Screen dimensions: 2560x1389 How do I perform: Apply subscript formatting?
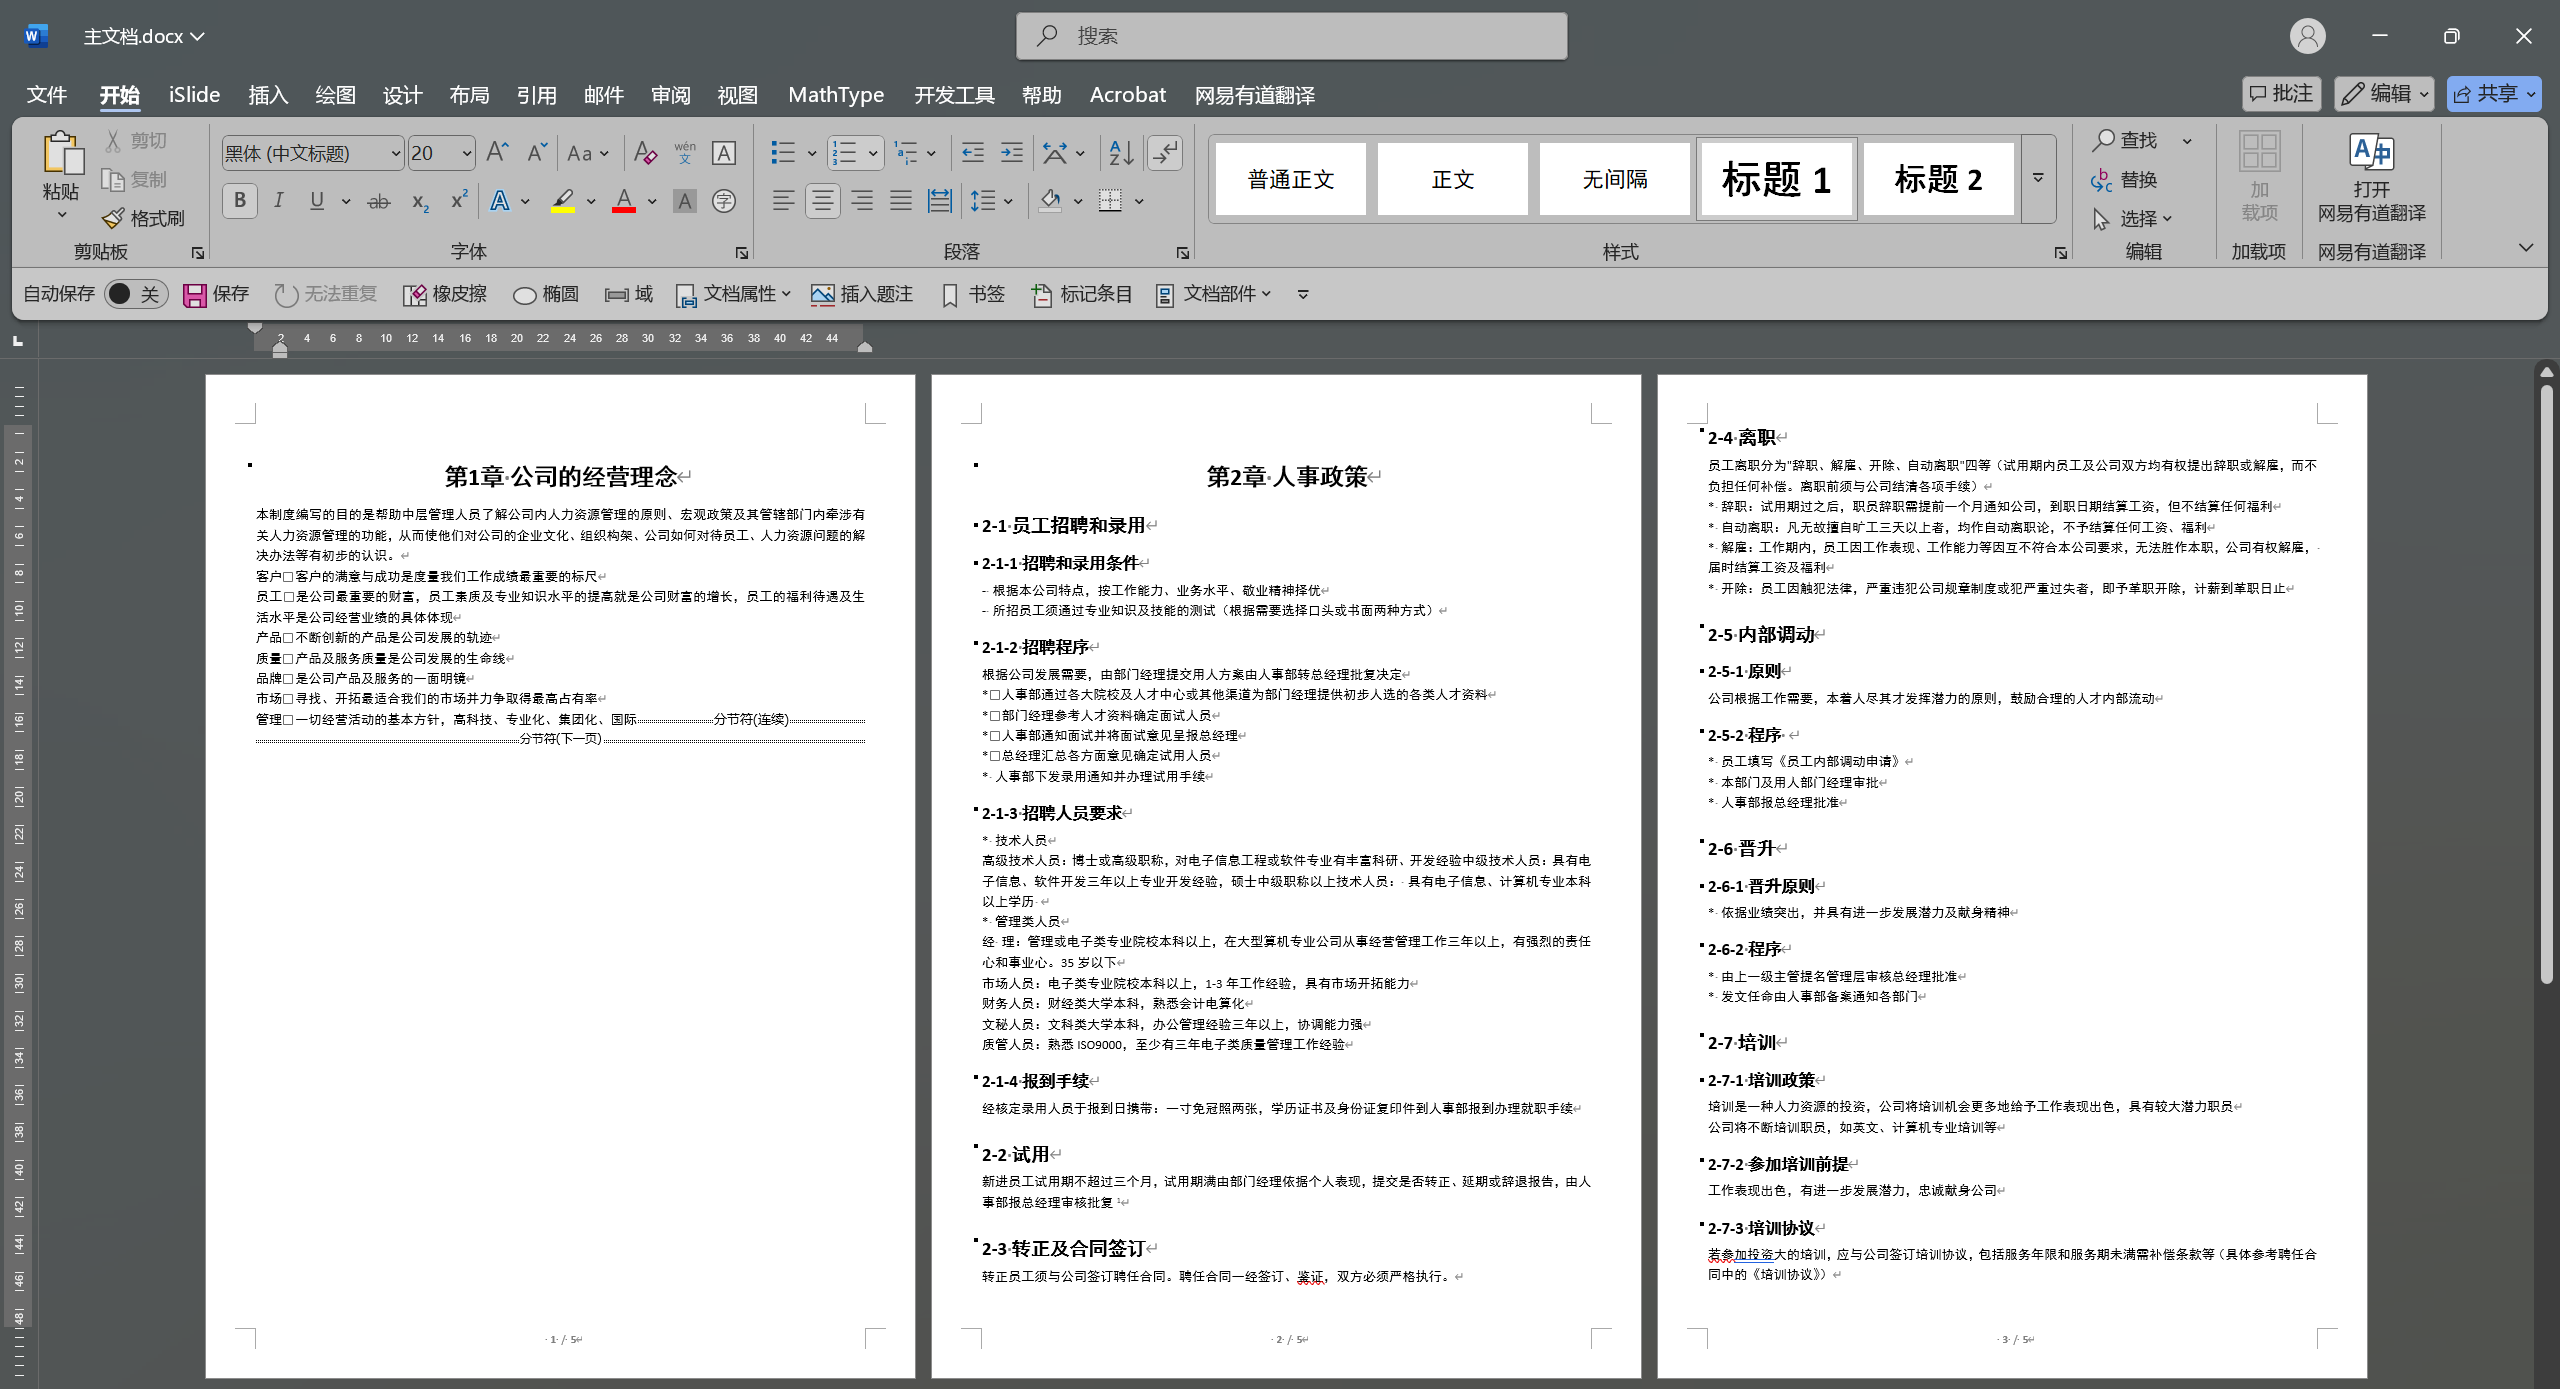point(420,202)
